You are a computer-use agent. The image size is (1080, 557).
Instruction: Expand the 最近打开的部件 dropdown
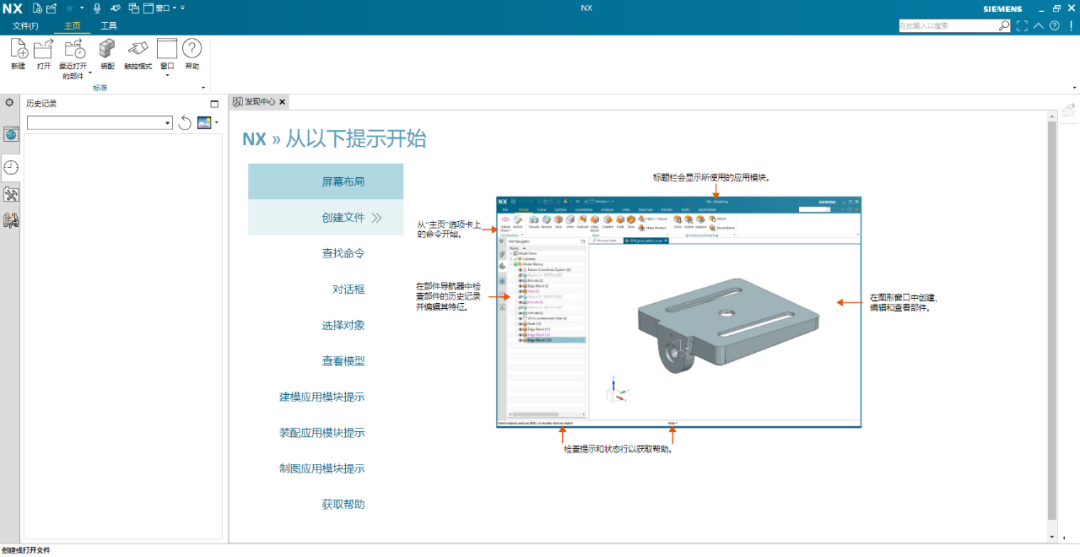(x=89, y=73)
